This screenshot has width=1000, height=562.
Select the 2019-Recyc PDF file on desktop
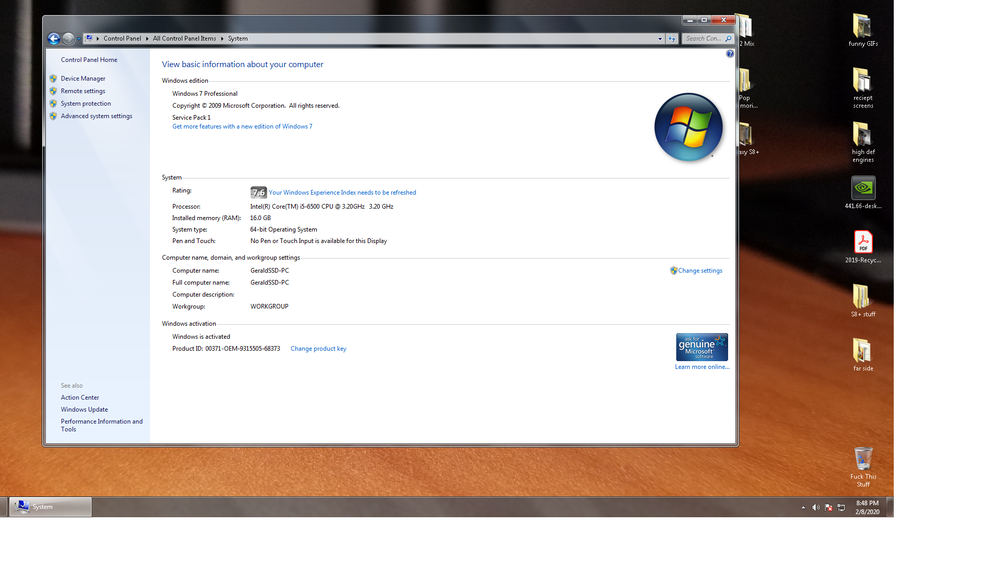coord(862,242)
